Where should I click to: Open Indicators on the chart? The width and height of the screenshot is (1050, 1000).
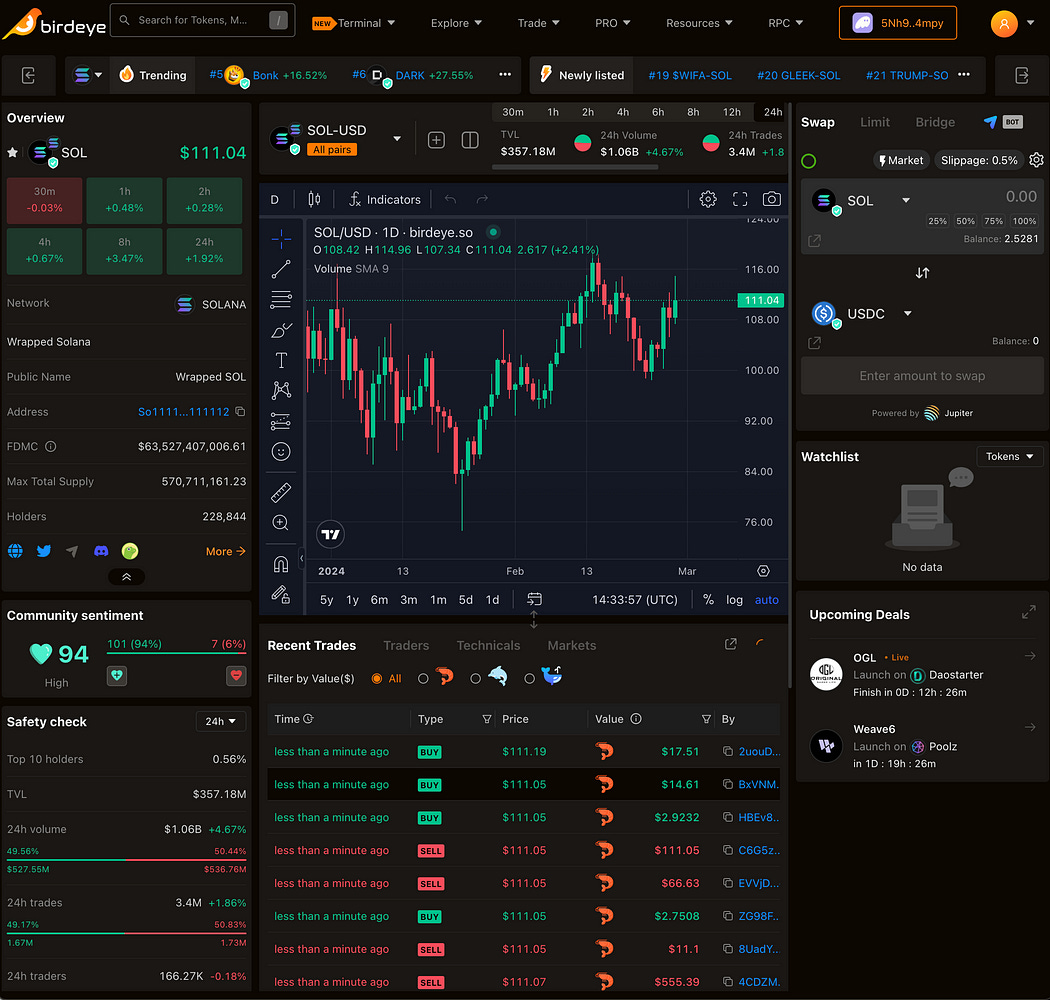point(385,199)
